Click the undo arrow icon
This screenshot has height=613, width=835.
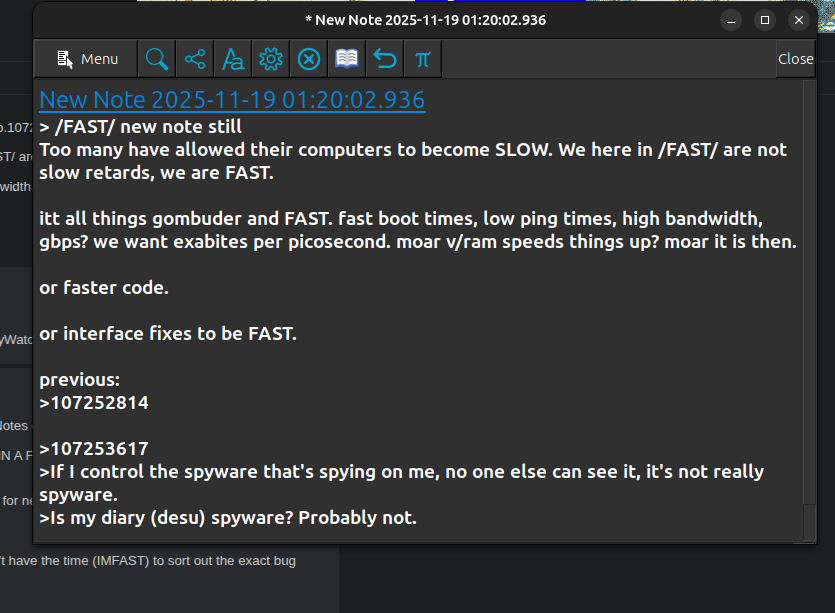[x=384, y=59]
